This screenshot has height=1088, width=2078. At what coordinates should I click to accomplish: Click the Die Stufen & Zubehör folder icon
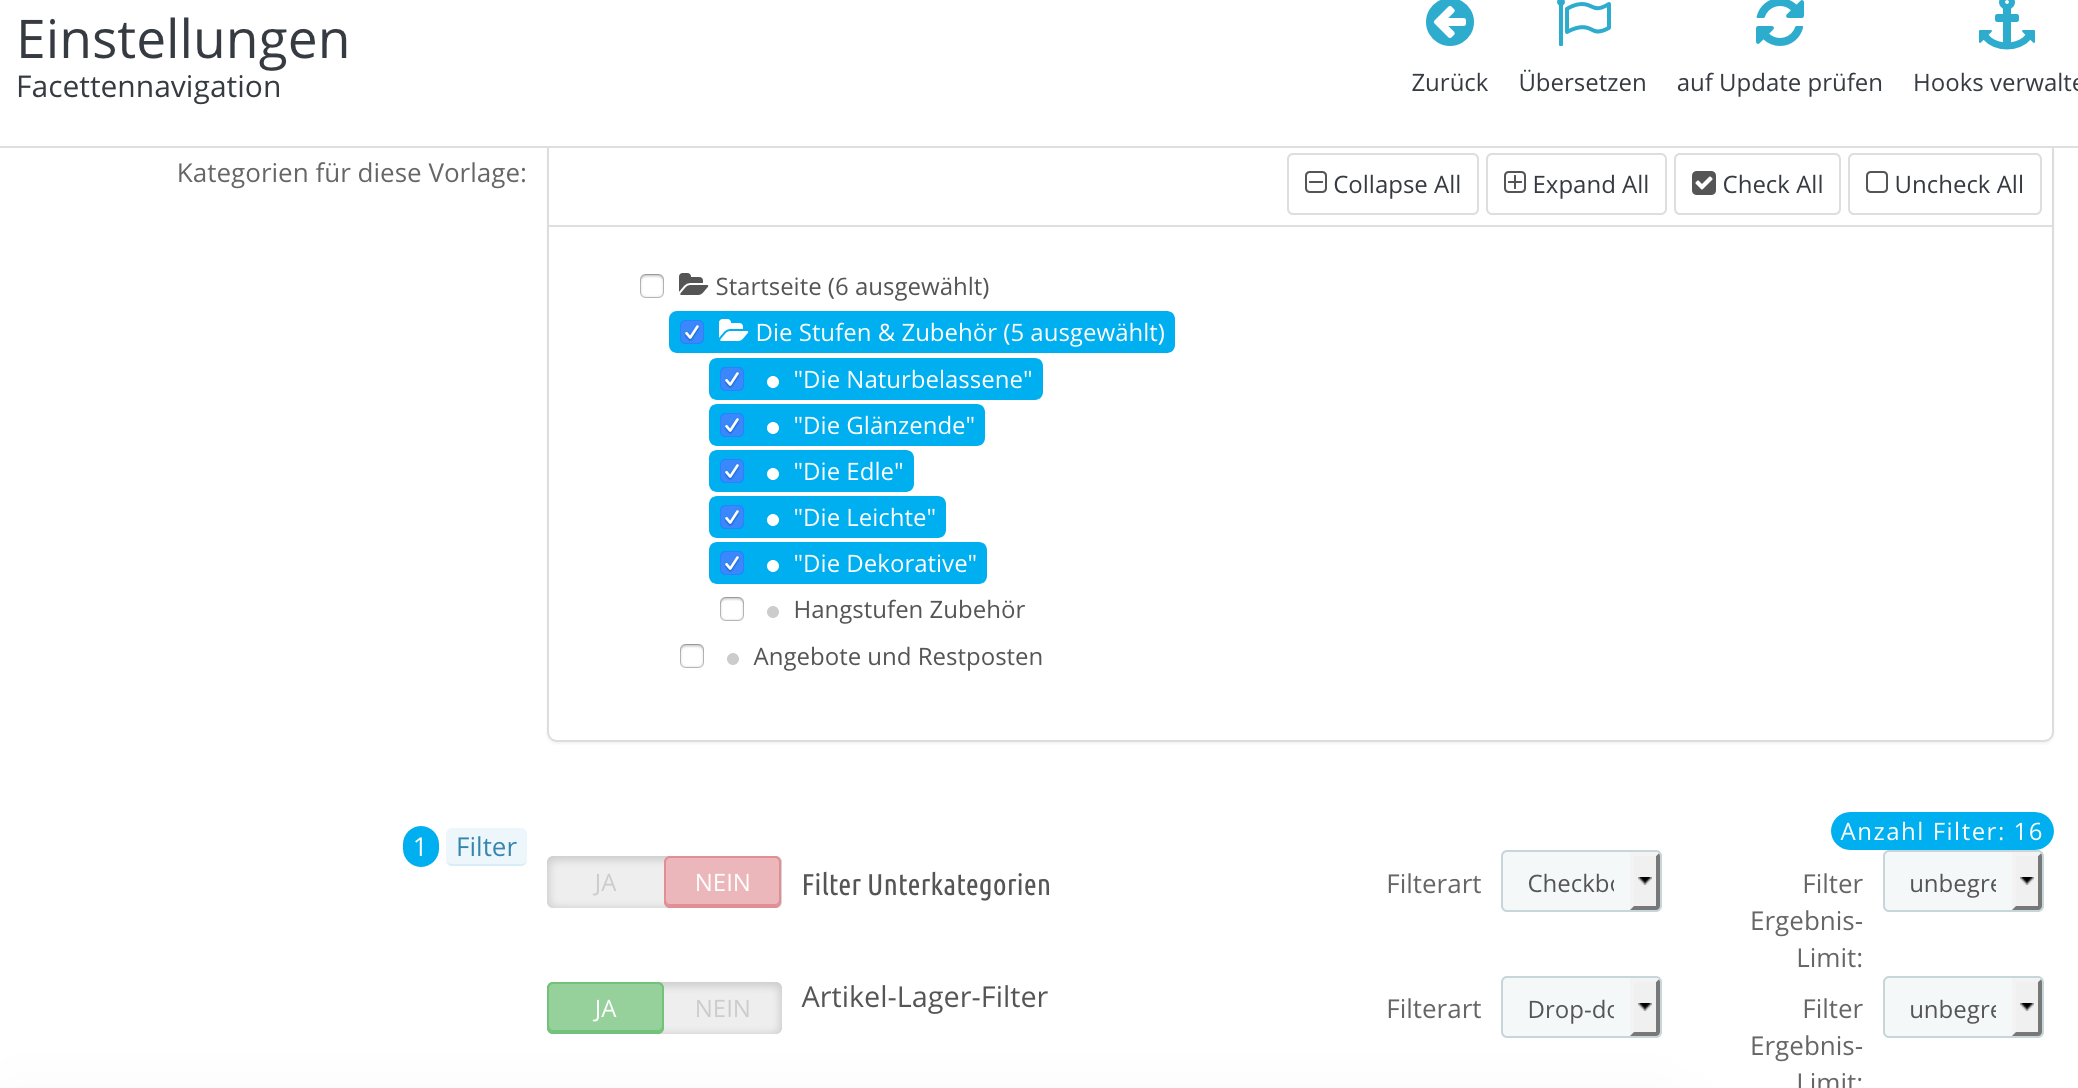733,331
